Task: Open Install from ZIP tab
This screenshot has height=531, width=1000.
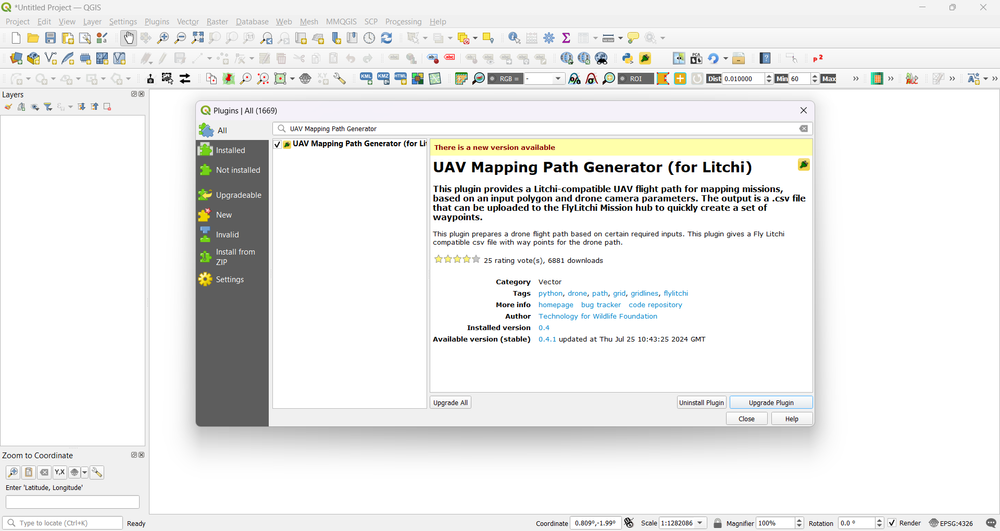Action: point(232,257)
